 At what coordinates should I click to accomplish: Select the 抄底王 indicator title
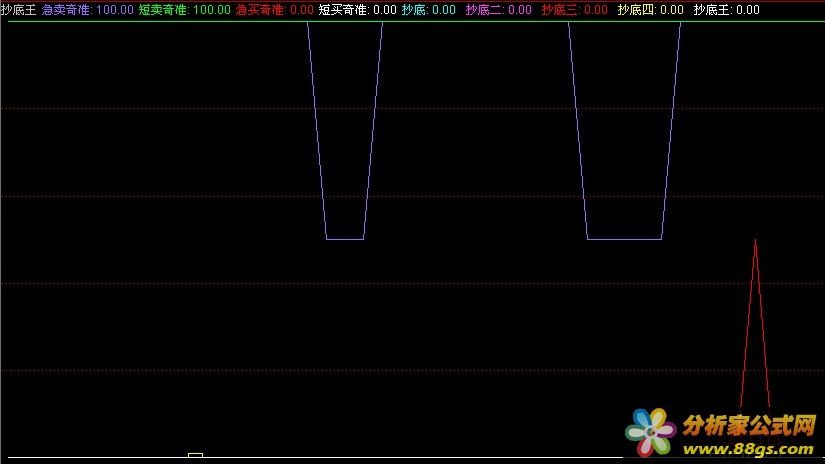click(18, 9)
